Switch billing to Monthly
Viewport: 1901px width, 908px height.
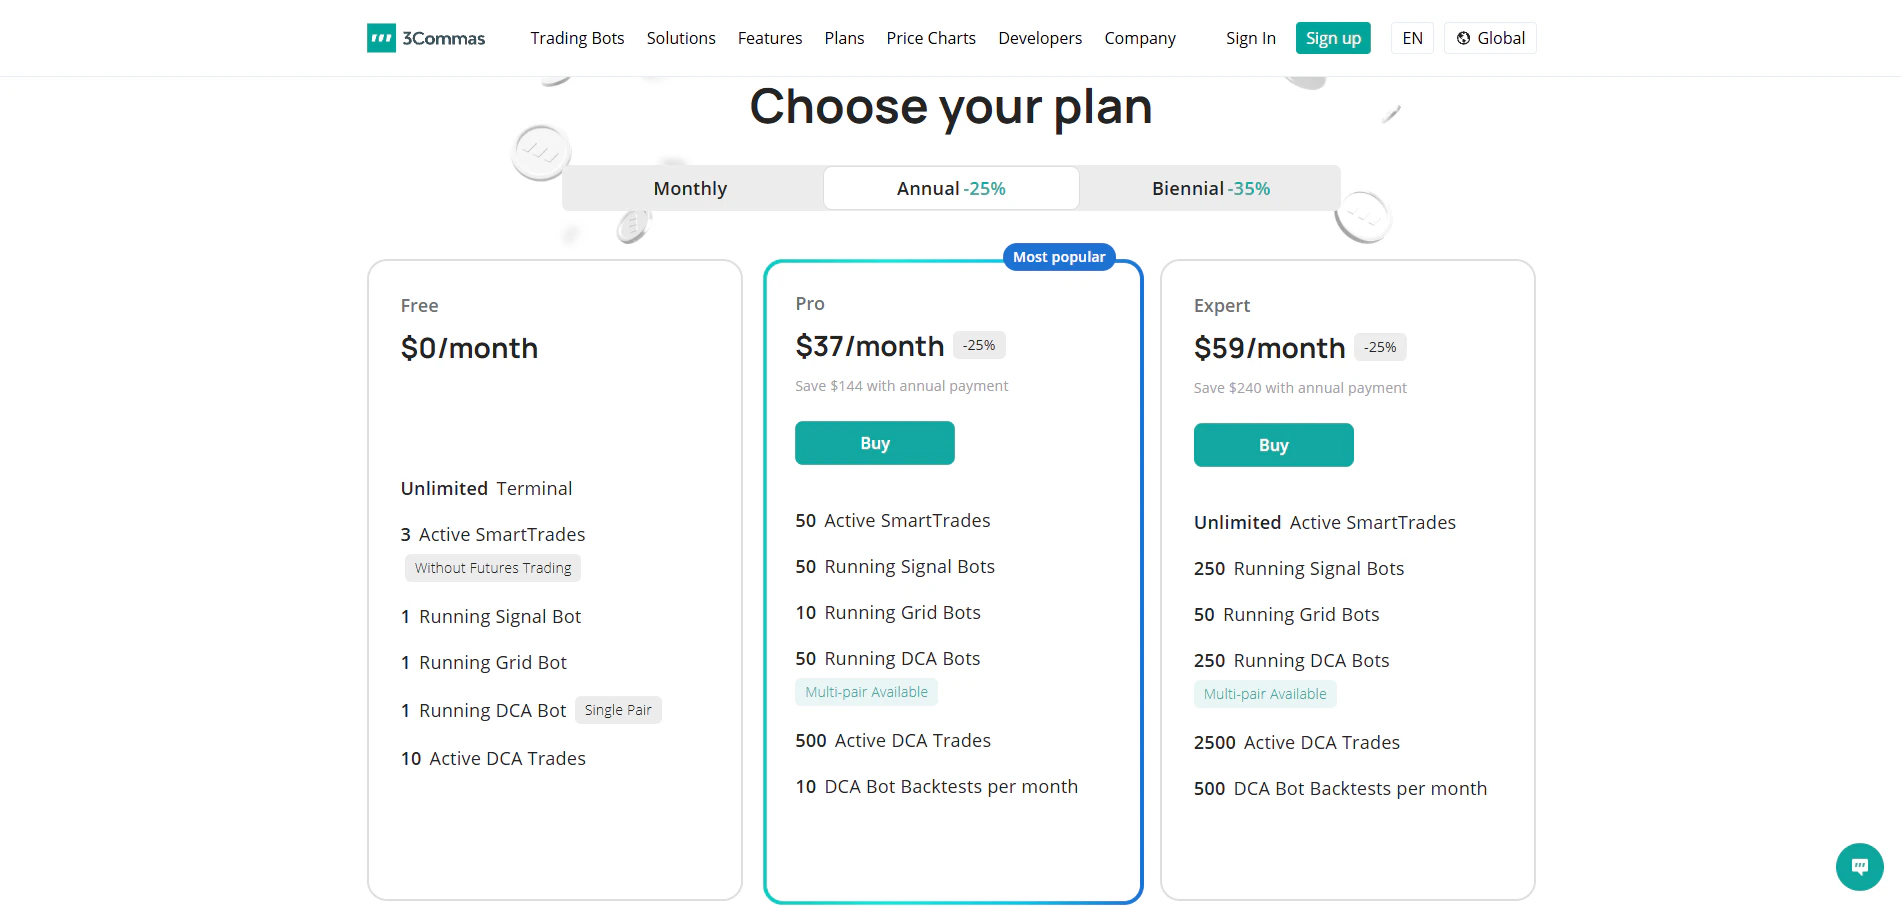(690, 188)
